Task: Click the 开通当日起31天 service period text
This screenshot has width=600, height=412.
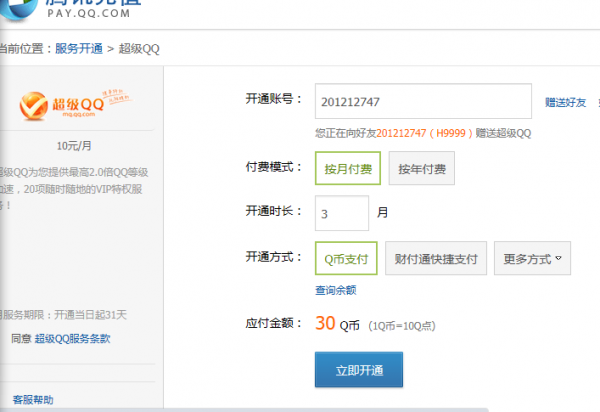Action: pyautogui.click(x=90, y=315)
